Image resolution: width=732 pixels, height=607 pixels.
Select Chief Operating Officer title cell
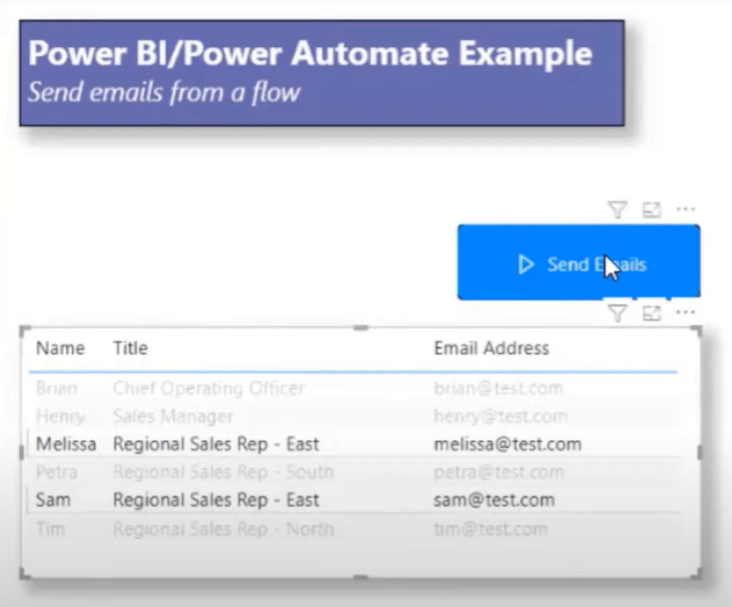coord(209,388)
